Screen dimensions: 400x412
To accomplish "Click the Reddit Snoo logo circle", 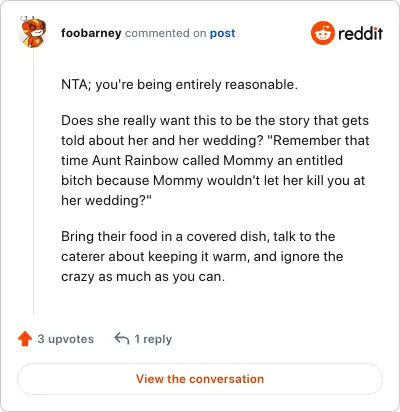I will pos(322,33).
